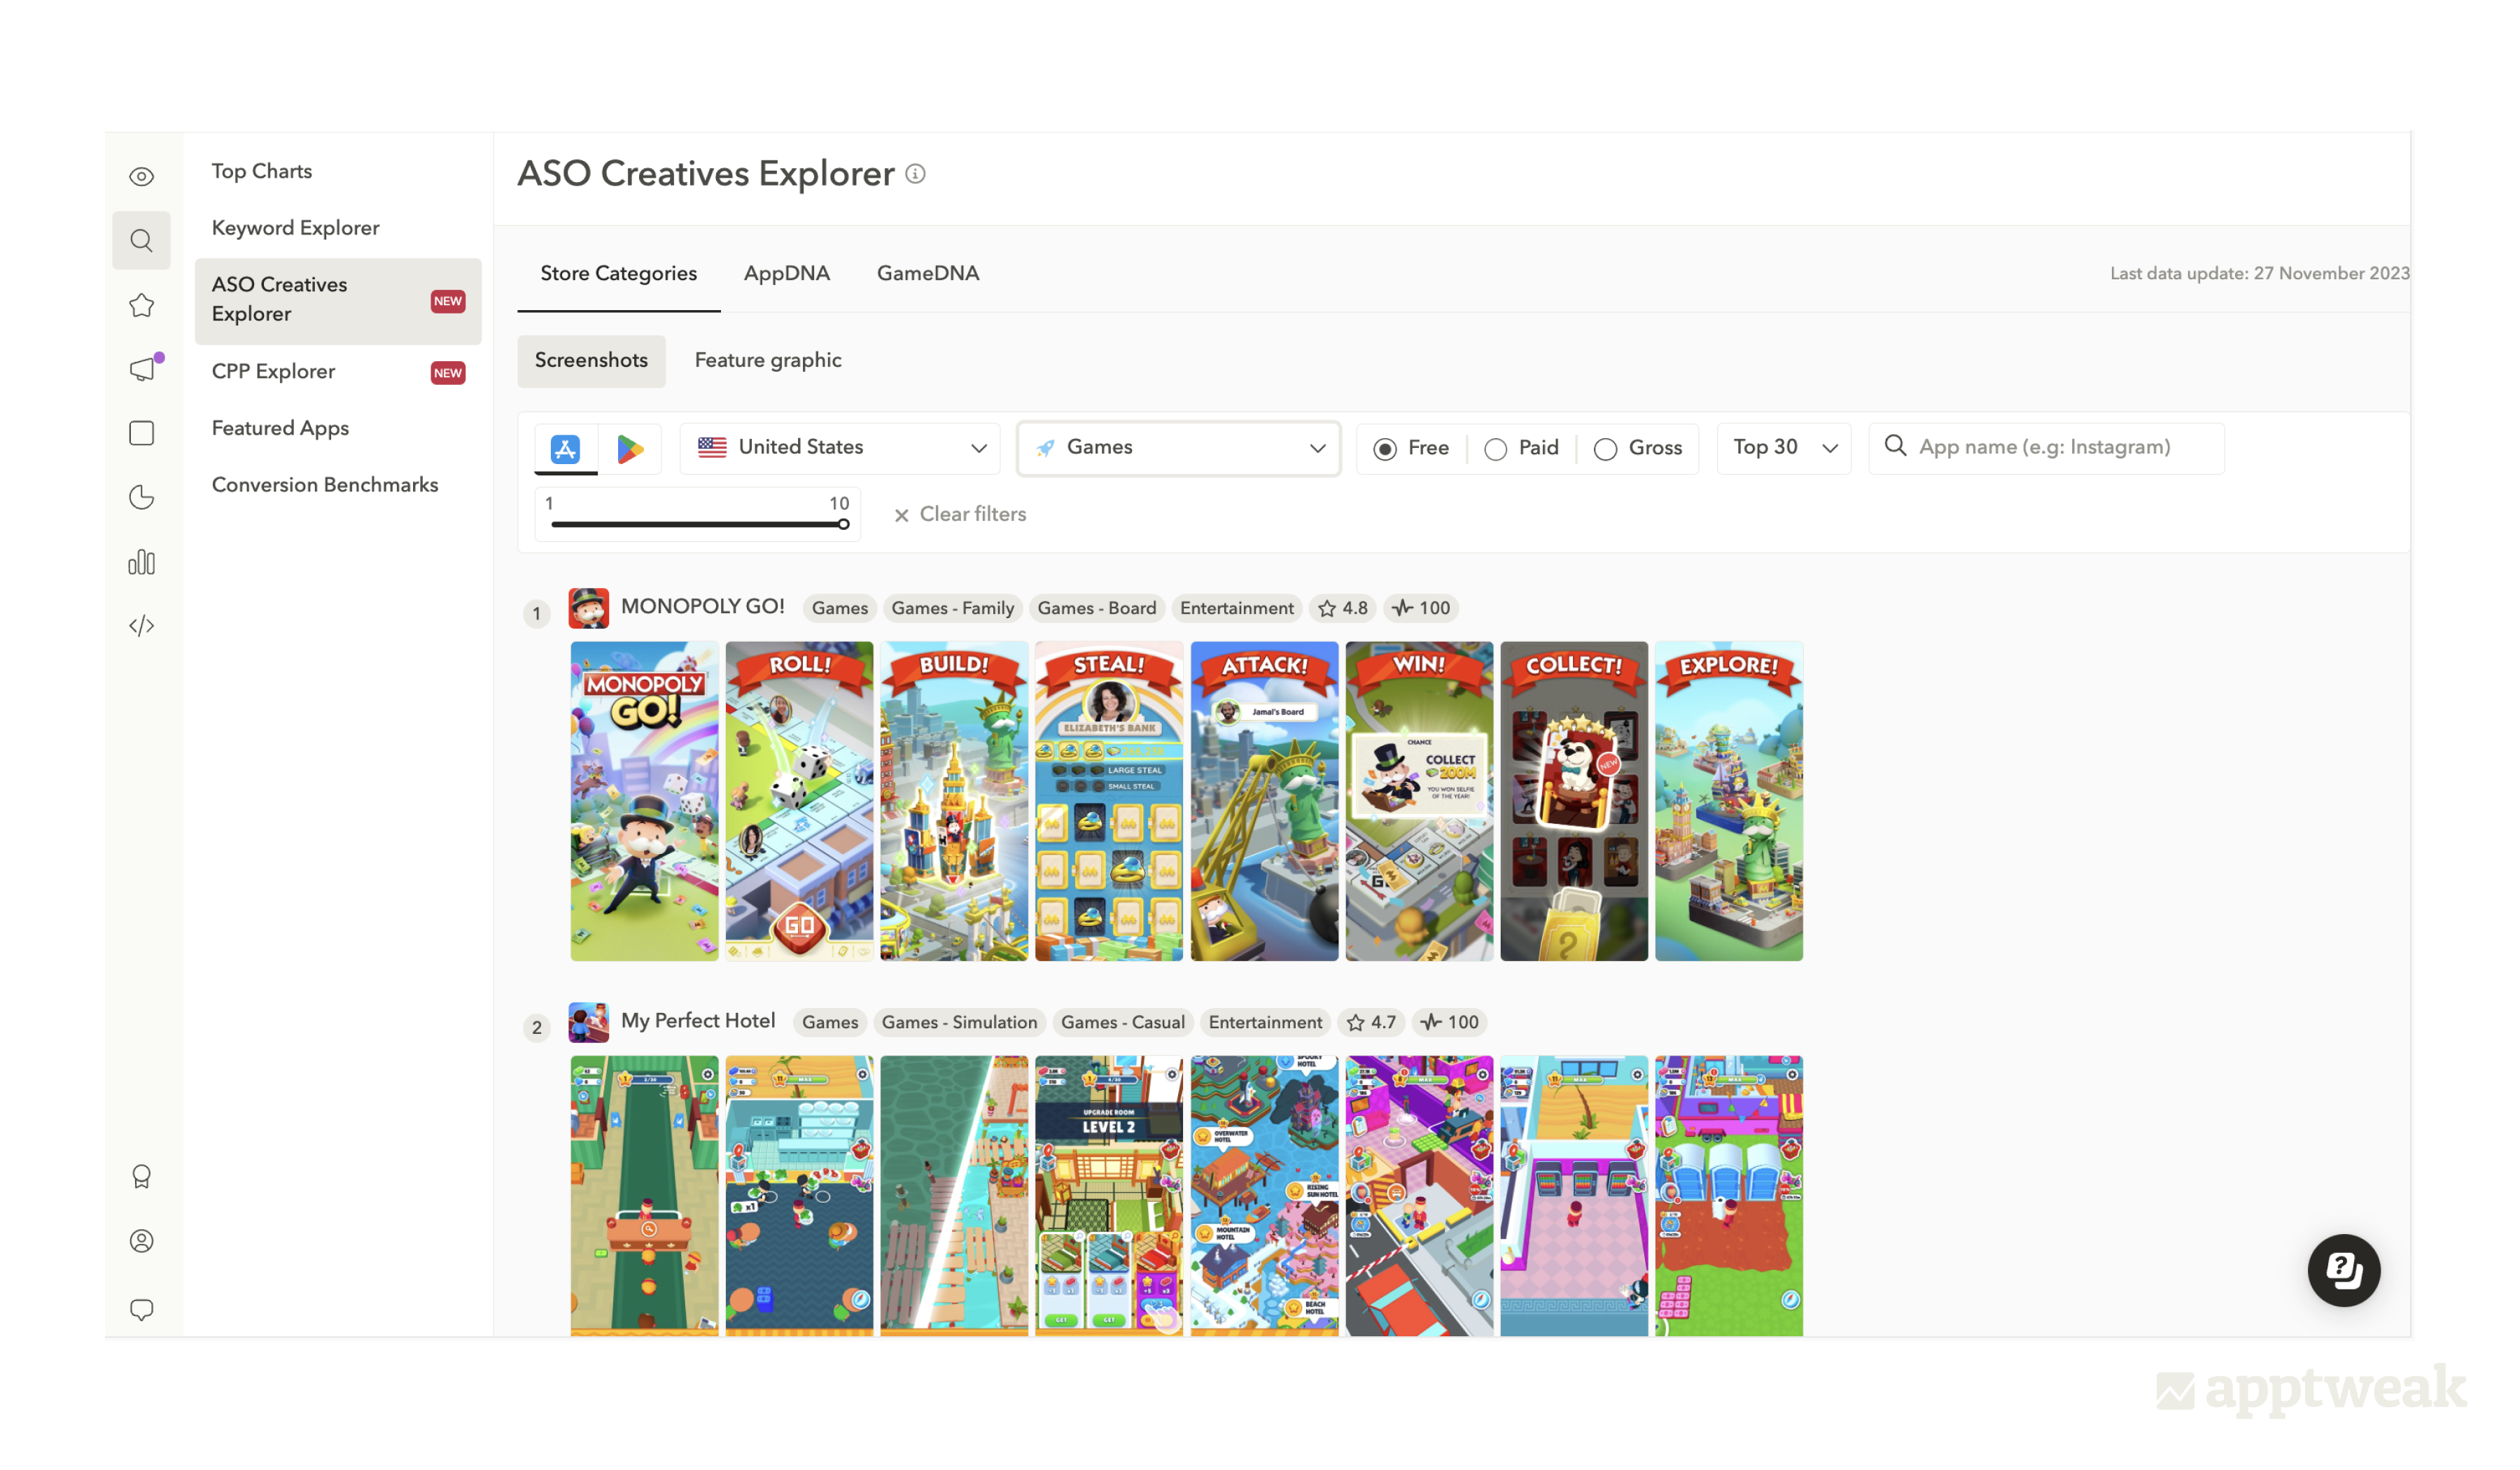Click the Games - Board tag

coord(1096,608)
